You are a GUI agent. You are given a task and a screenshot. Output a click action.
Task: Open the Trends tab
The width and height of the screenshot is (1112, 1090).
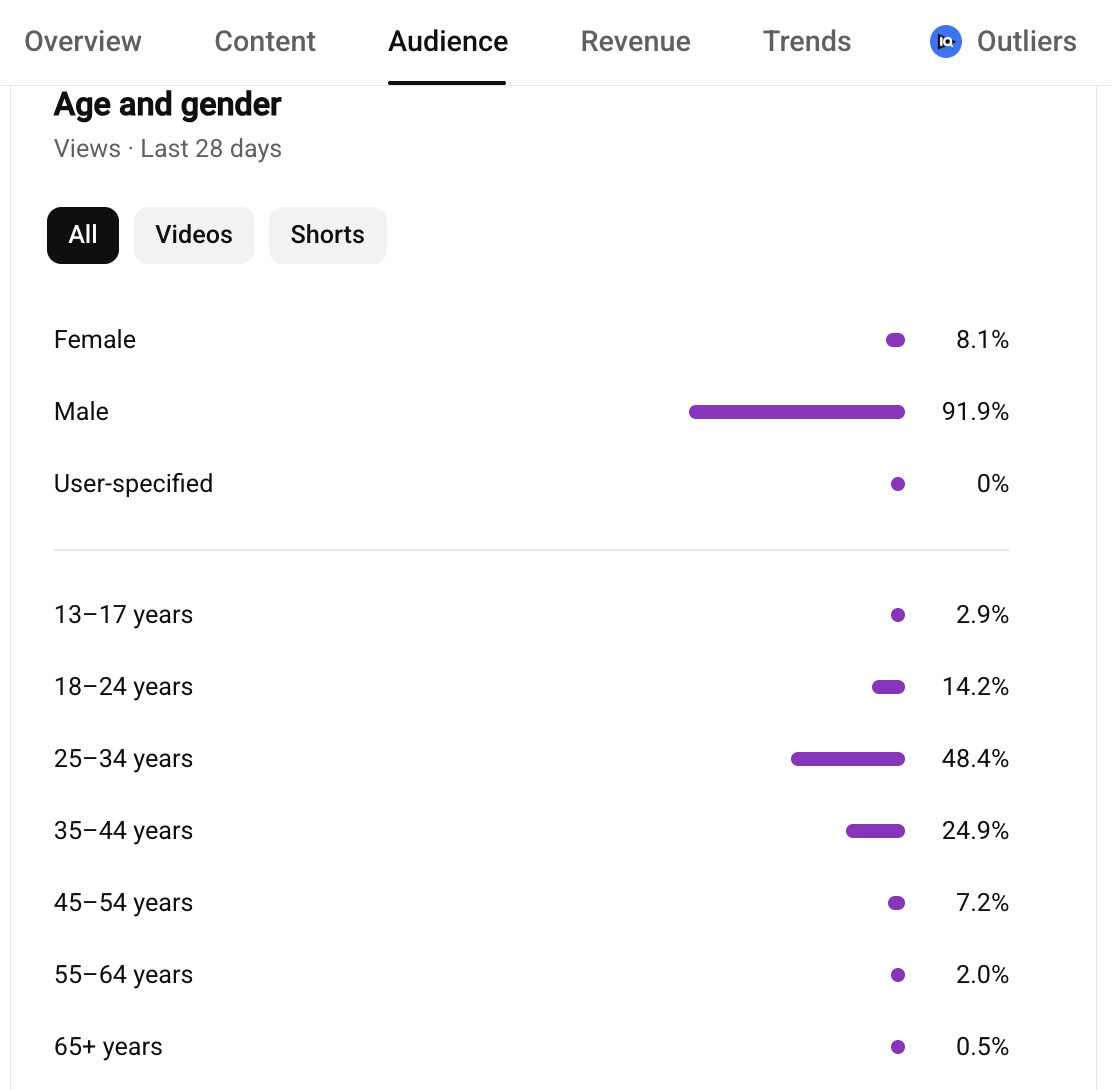click(807, 42)
